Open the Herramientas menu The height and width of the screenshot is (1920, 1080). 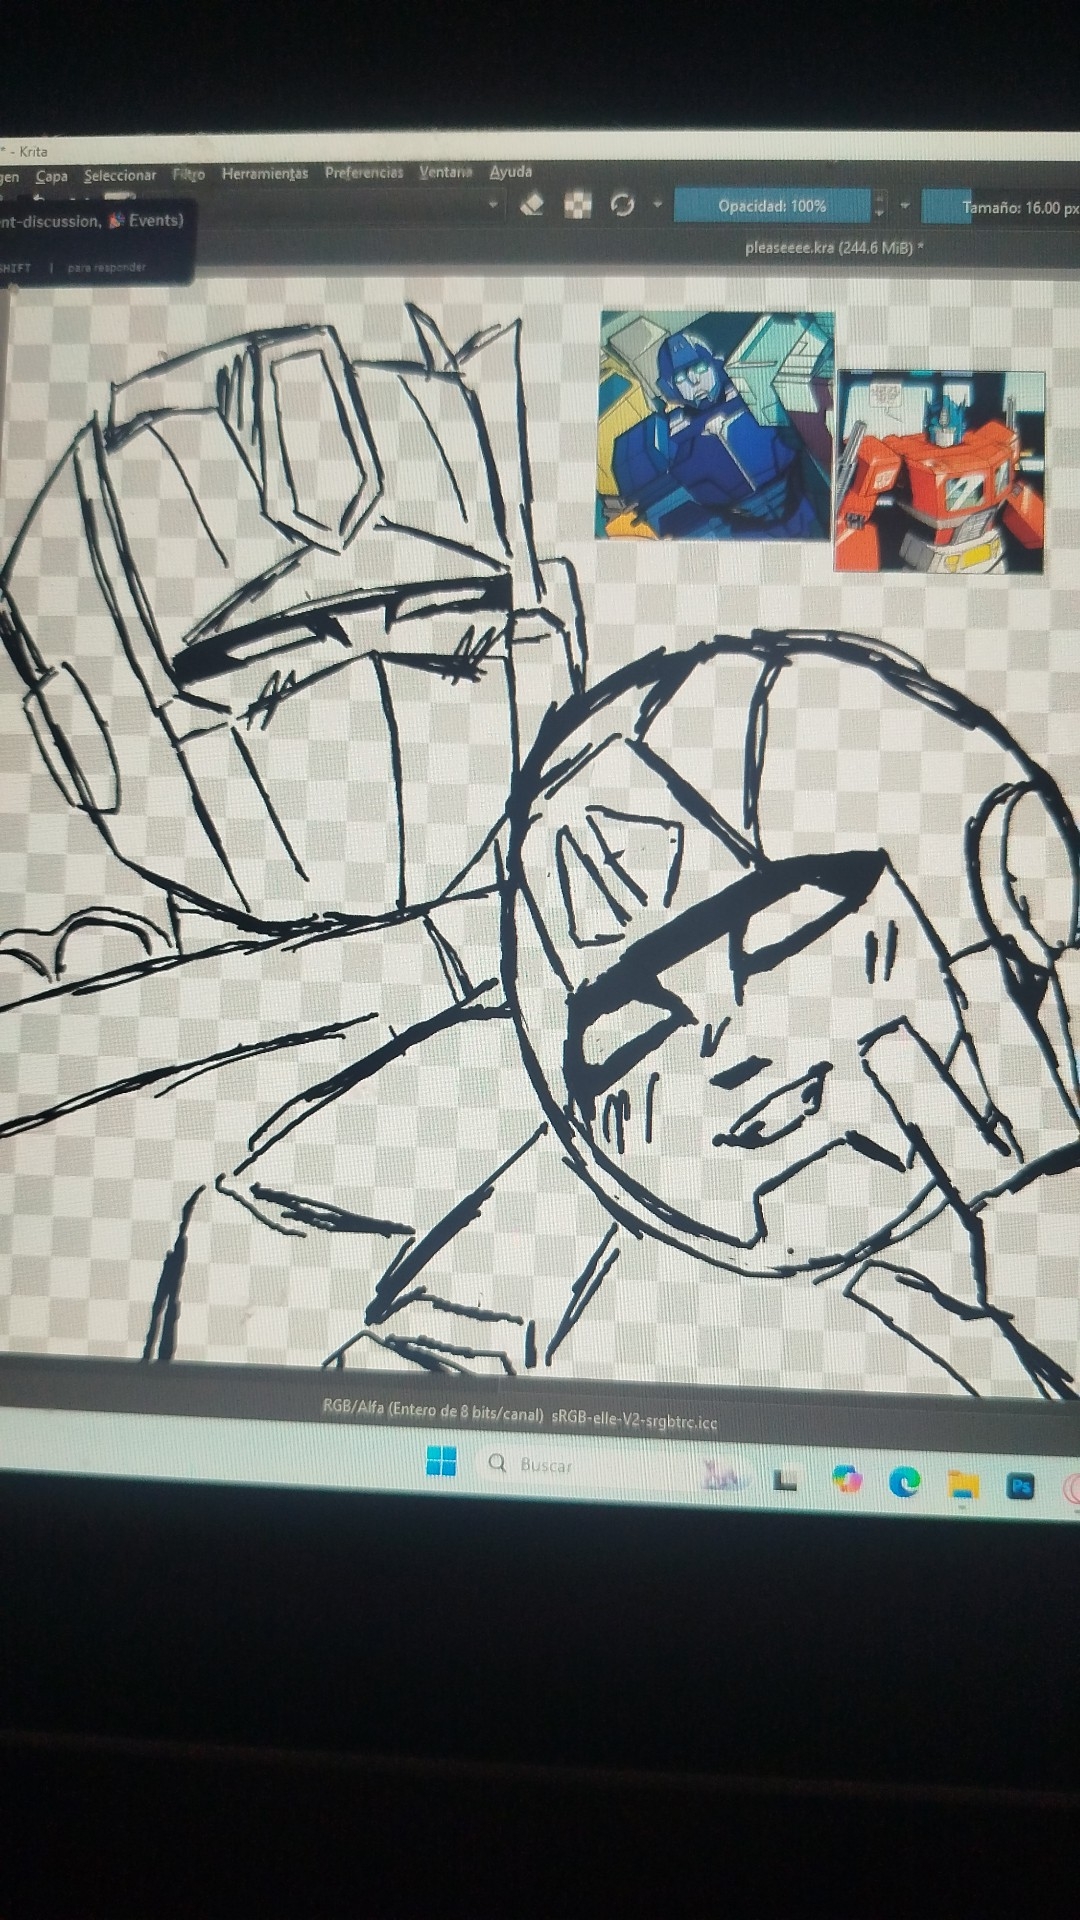pos(265,173)
